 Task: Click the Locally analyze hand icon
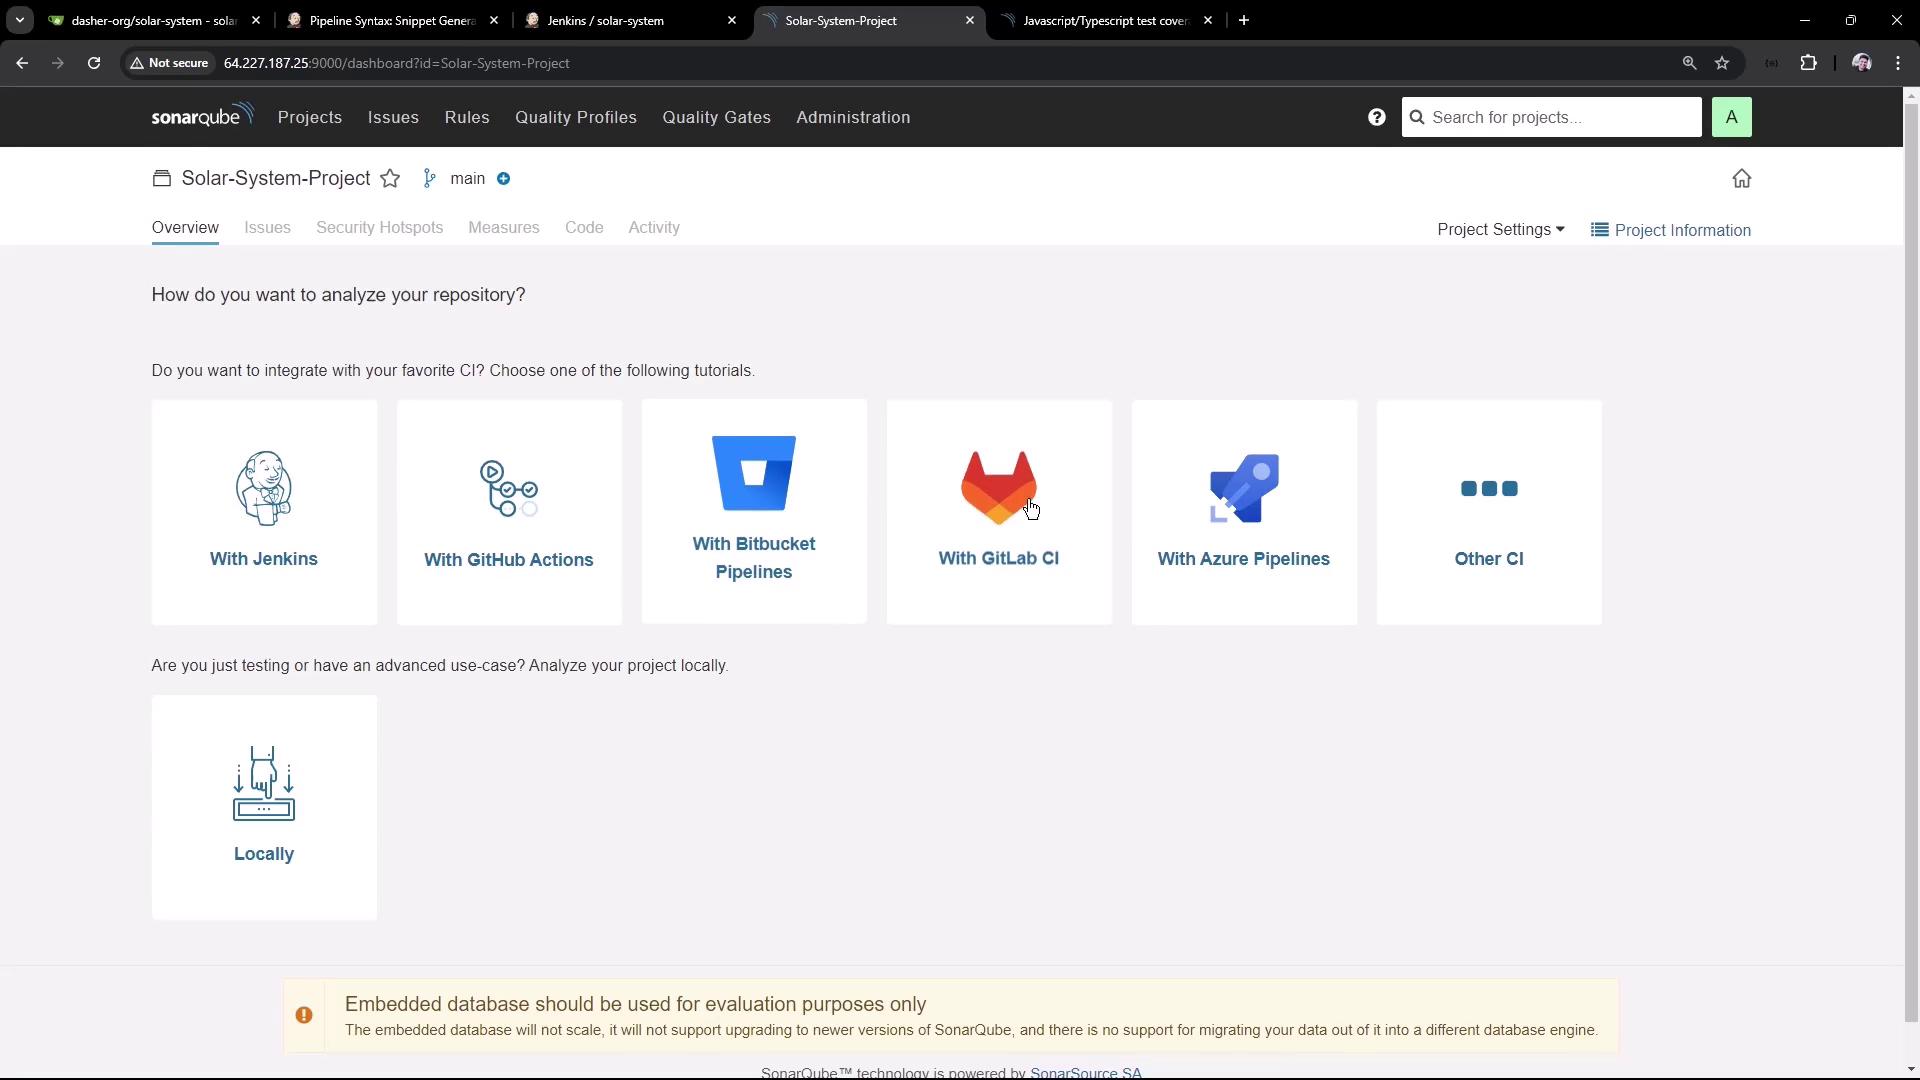[264, 783]
